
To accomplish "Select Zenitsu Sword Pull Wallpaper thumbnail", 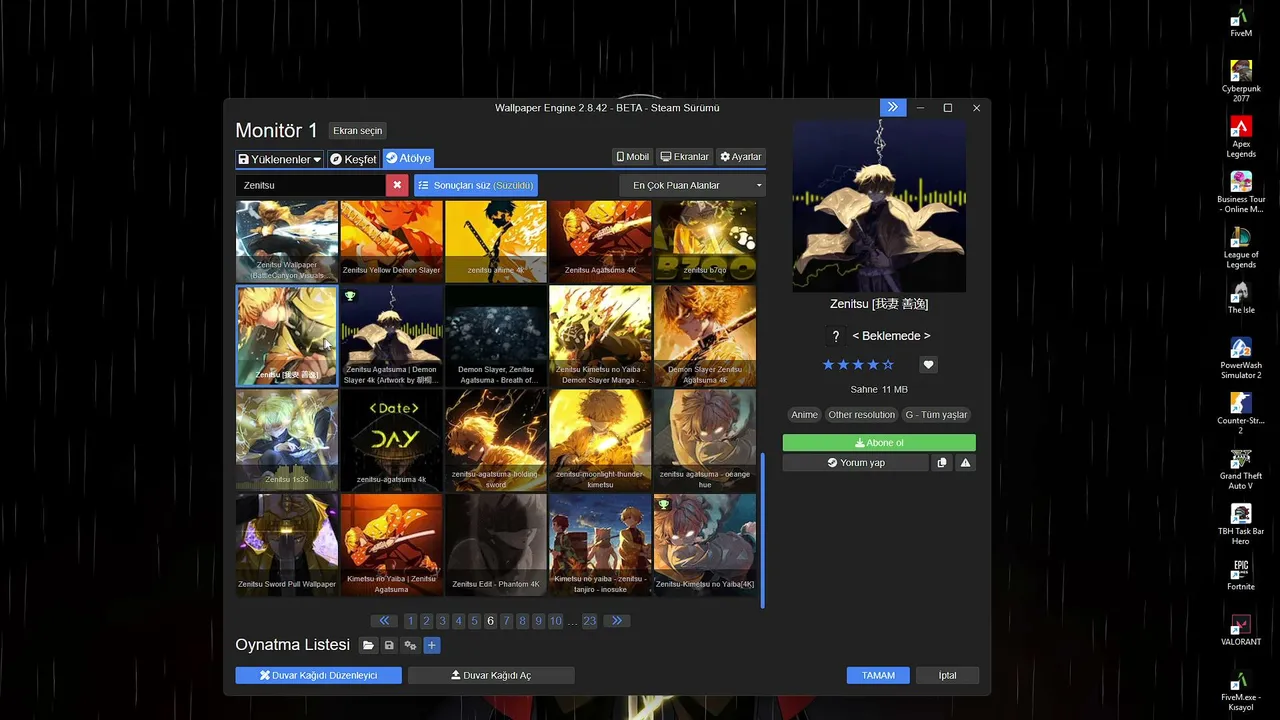I will coord(287,545).
